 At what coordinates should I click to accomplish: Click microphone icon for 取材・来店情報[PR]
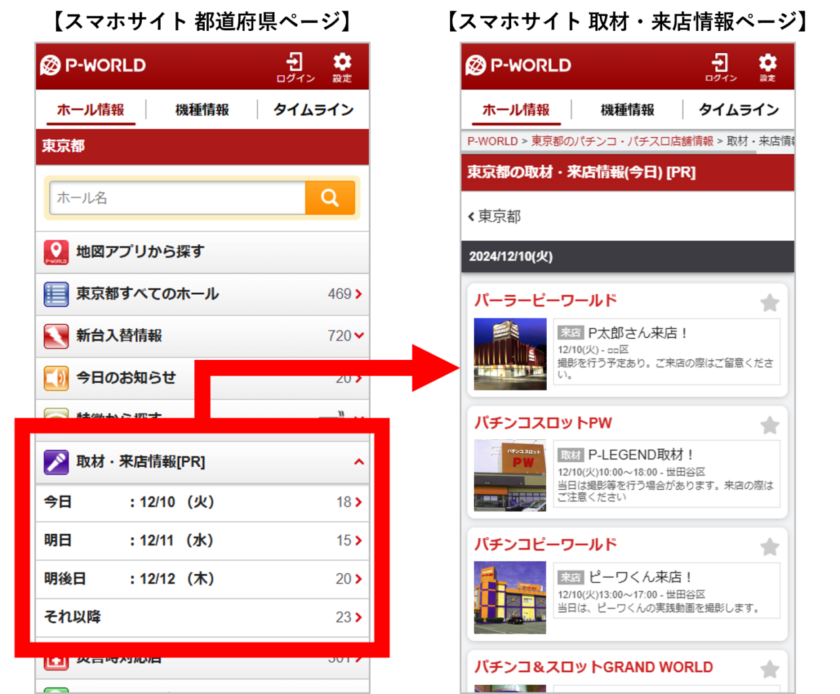56,462
